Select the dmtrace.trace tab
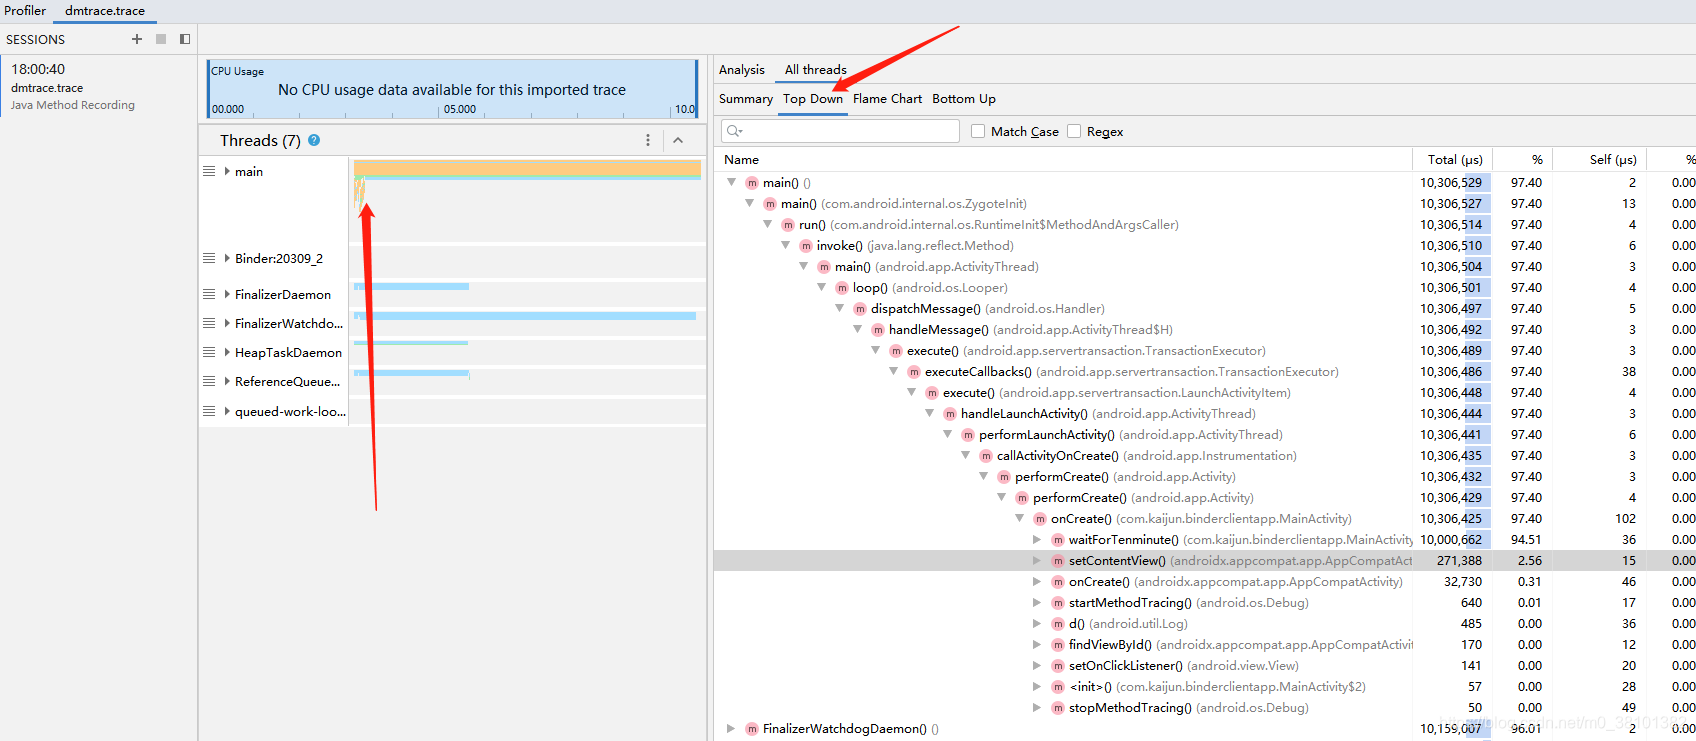The width and height of the screenshot is (1696, 741). pos(105,10)
